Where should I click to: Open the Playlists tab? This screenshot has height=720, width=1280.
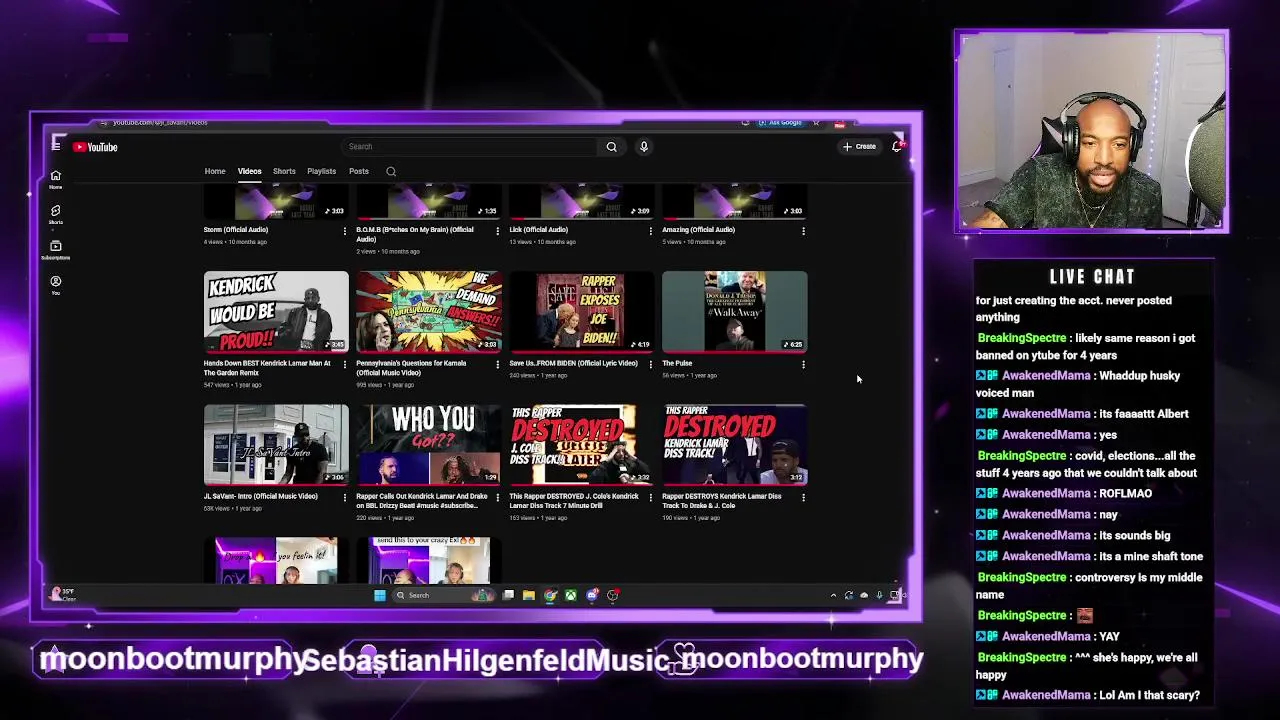point(321,171)
